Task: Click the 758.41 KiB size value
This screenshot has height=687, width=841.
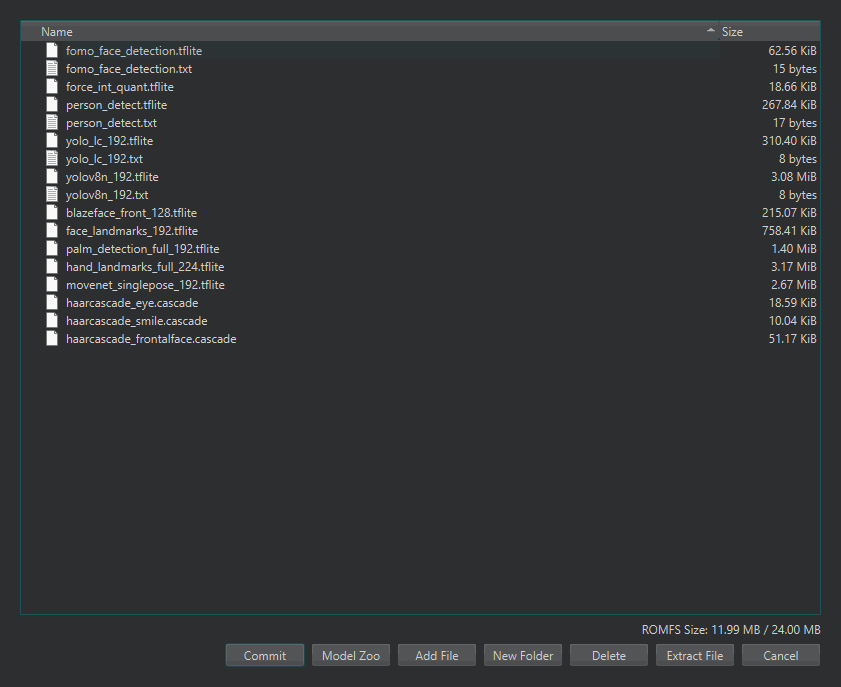Action: (x=789, y=231)
